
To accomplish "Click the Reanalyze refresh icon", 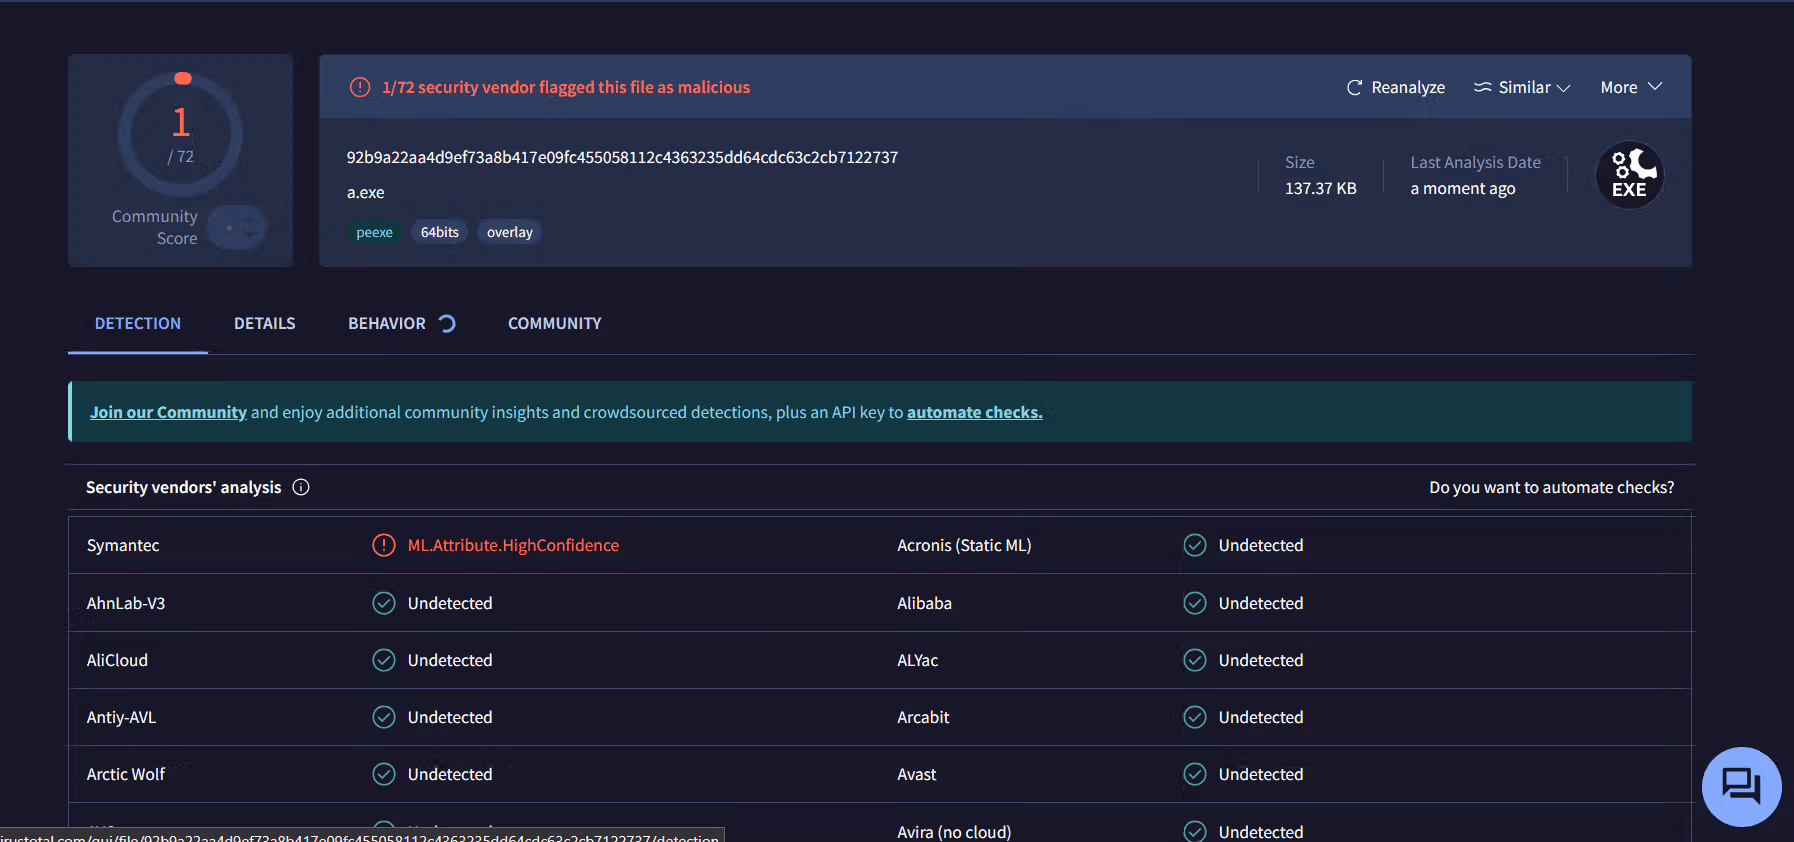I will pyautogui.click(x=1354, y=88).
